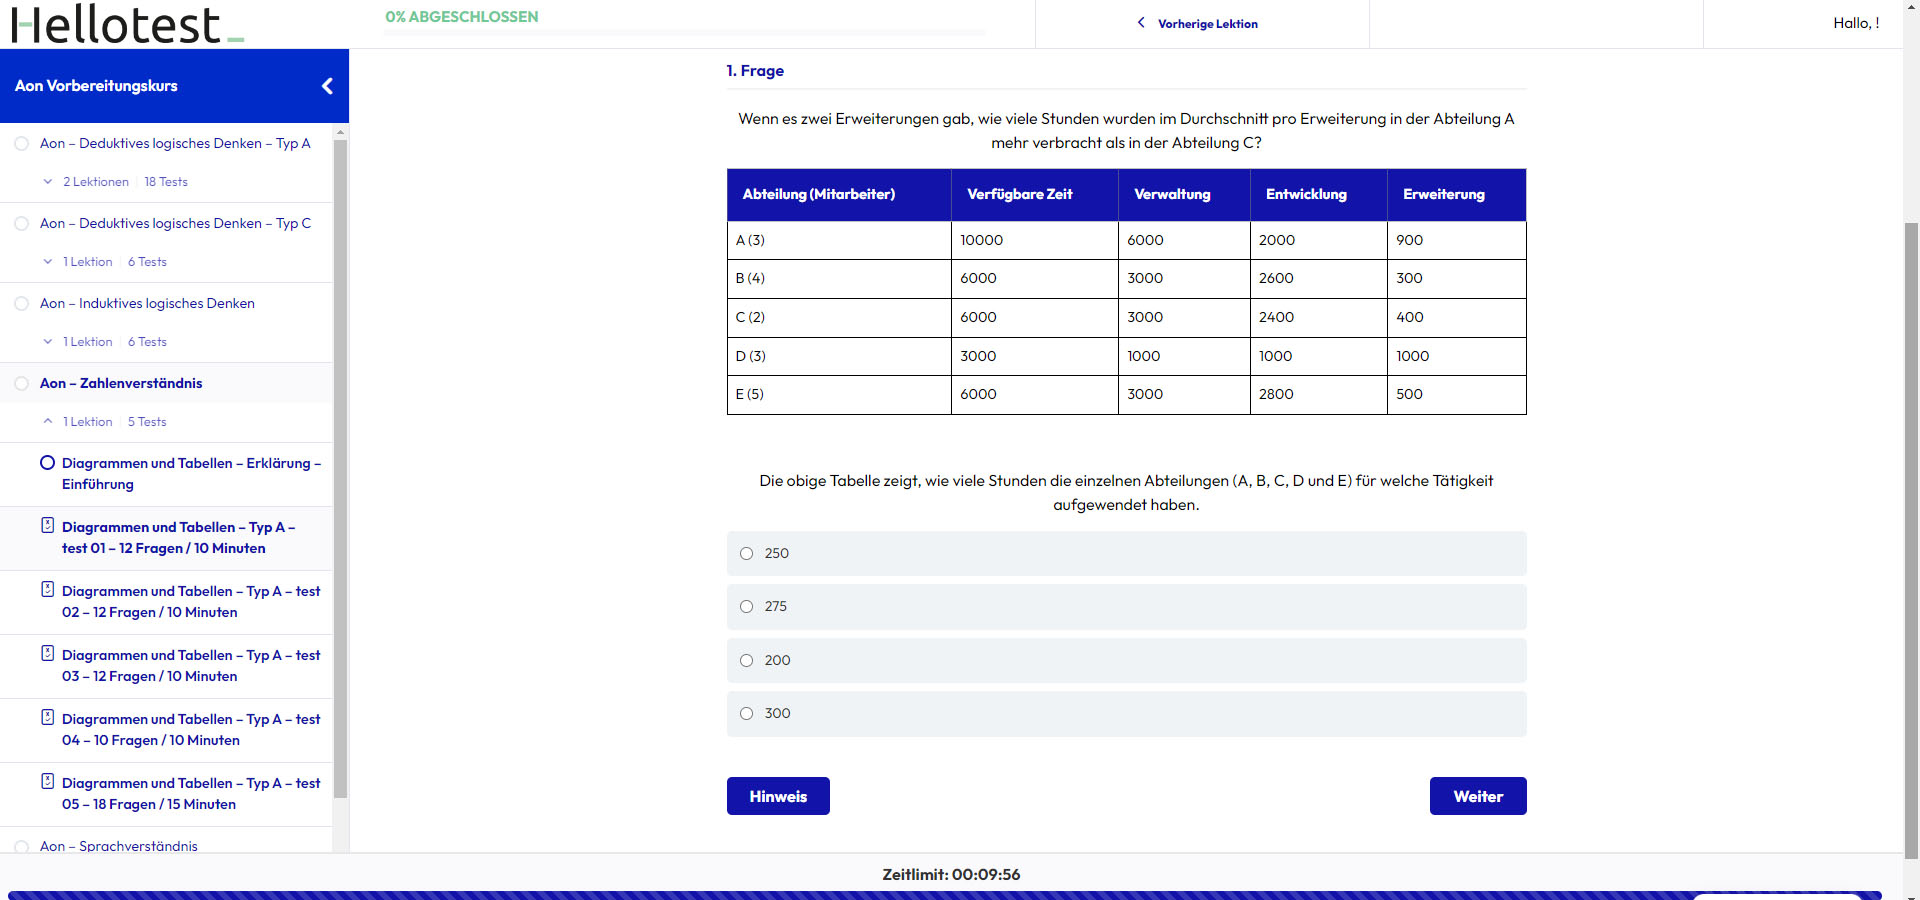The height and width of the screenshot is (900, 1920).
Task: Click the Aon Vorbereitungskurs sidebar header
Action: coord(174,86)
